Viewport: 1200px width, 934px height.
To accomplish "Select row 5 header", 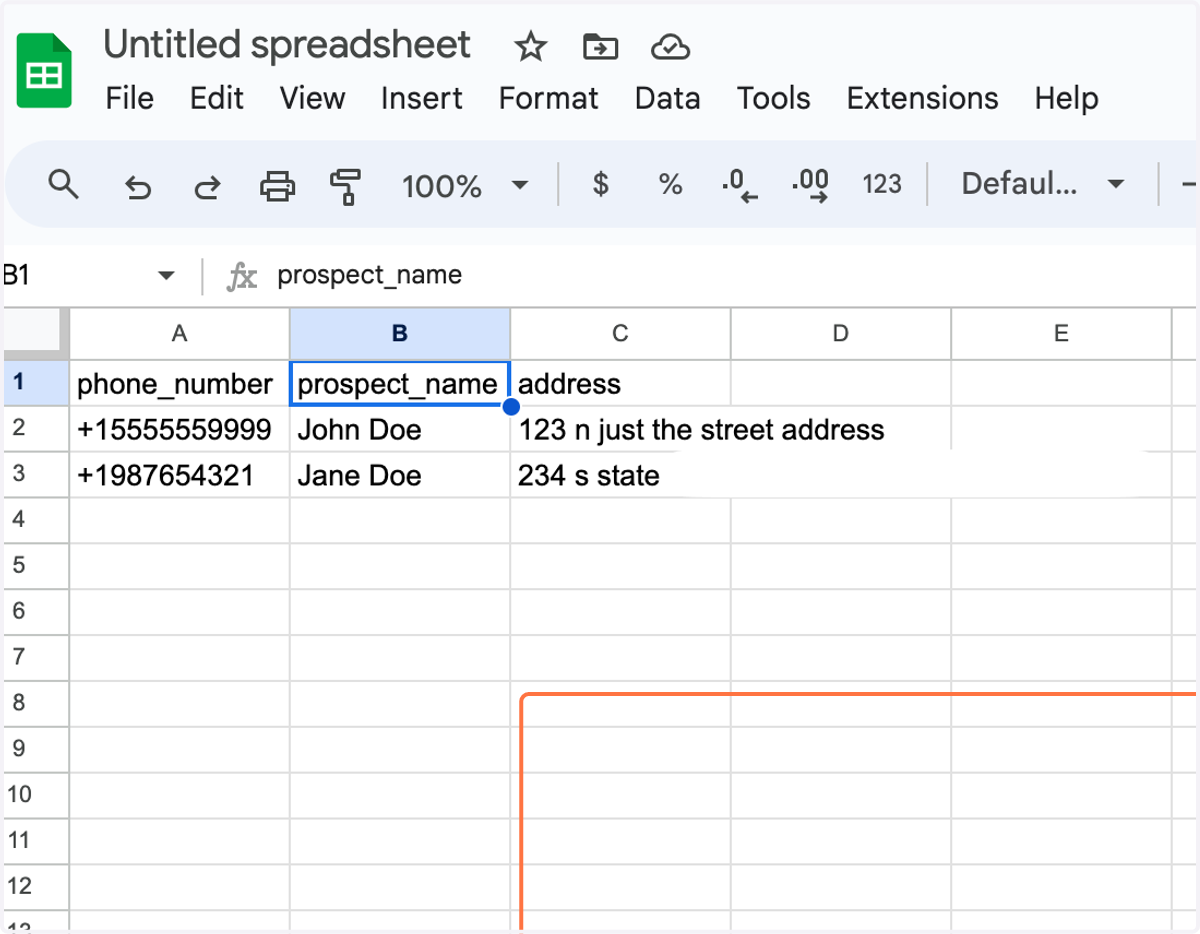I will point(36,565).
